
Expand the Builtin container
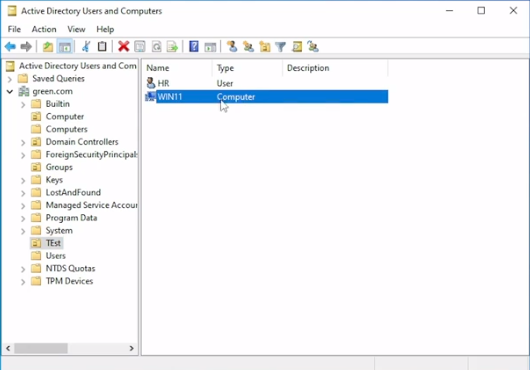(23, 104)
